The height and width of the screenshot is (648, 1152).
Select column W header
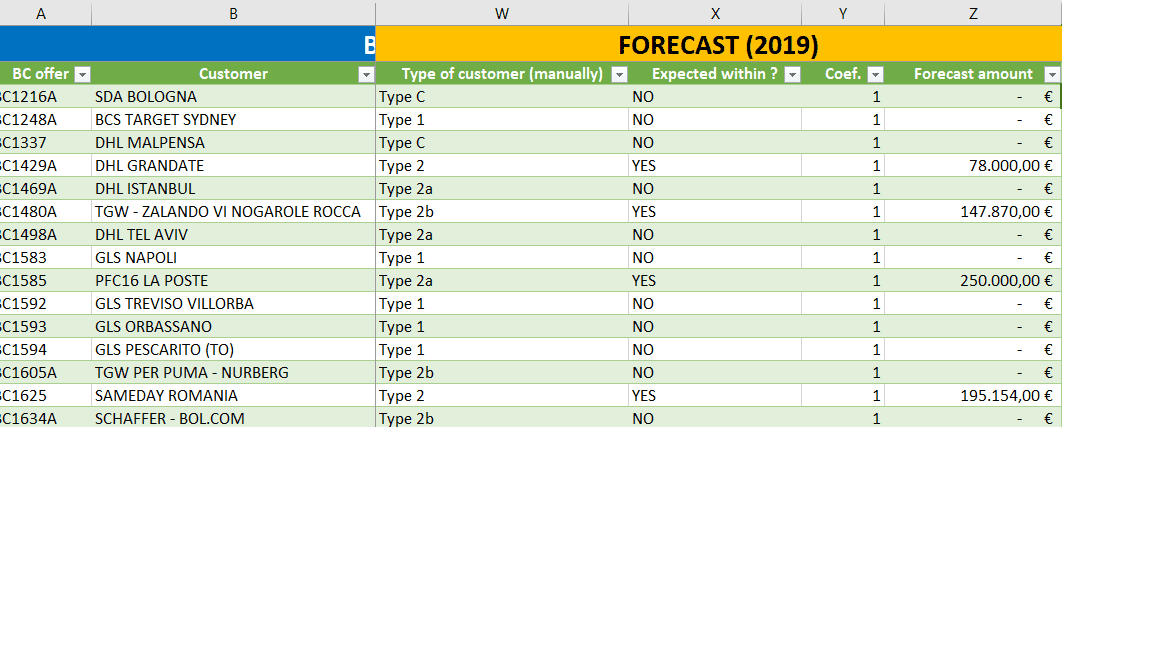pos(502,13)
